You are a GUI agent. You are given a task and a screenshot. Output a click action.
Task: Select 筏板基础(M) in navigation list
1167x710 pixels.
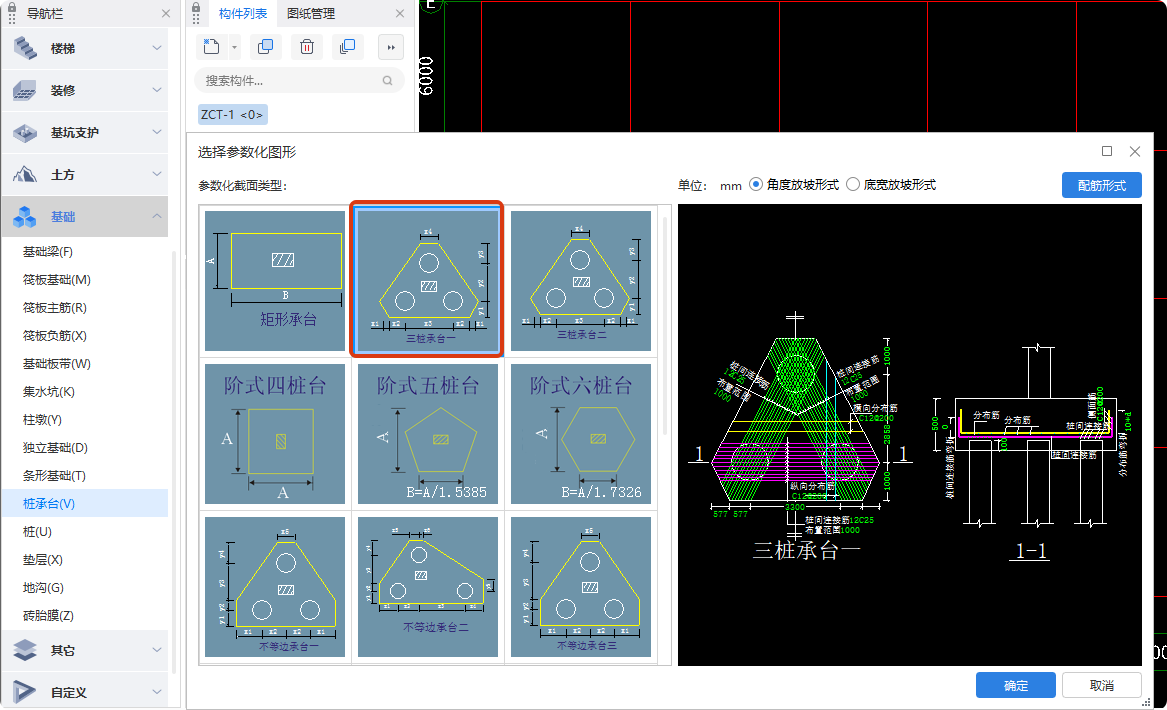[x=85, y=280]
